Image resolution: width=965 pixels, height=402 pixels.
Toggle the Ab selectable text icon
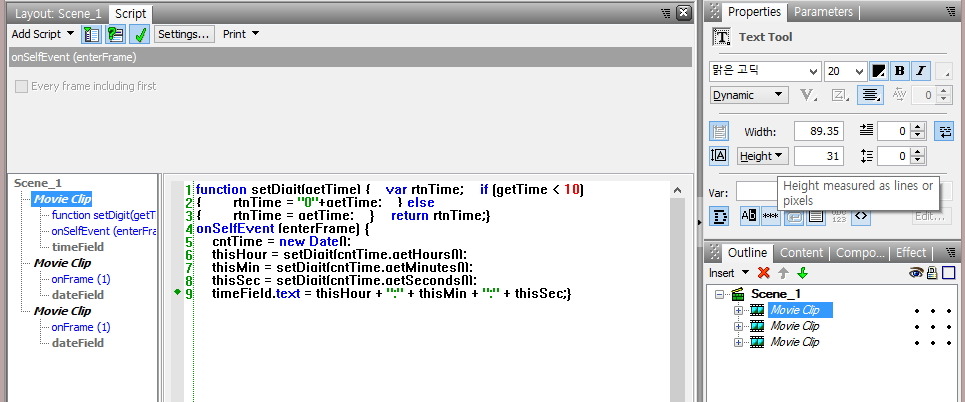pos(749,216)
